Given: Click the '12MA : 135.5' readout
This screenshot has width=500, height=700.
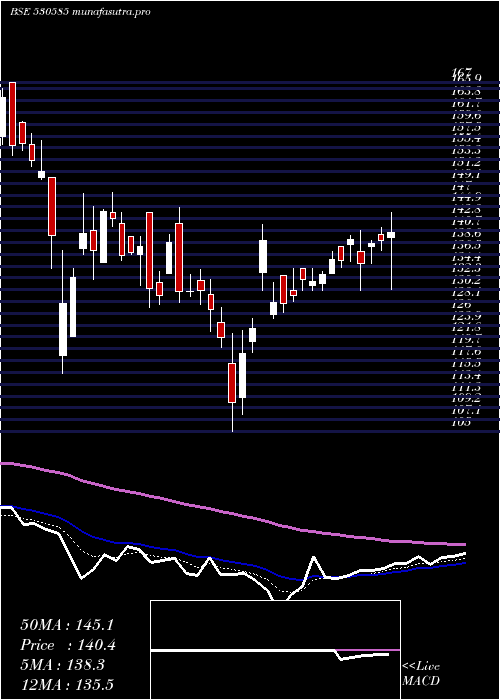Looking at the screenshot, I should tap(66, 684).
